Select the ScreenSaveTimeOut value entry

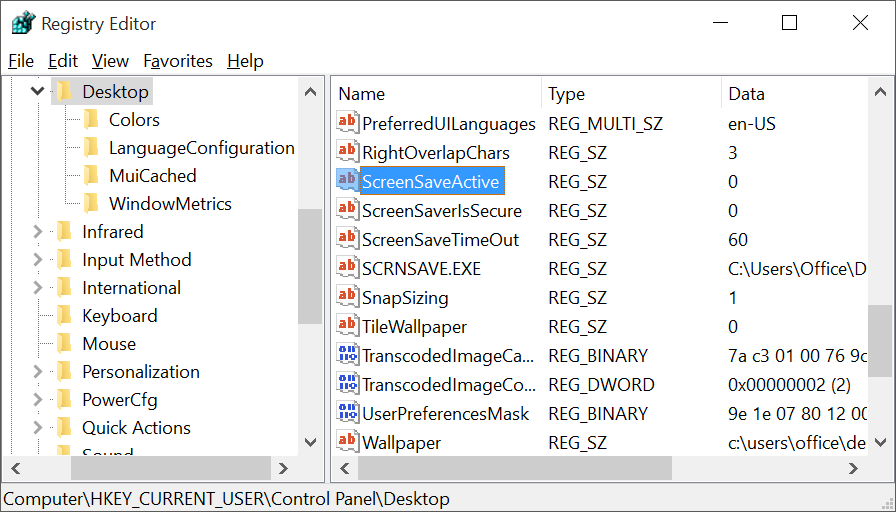click(x=440, y=239)
